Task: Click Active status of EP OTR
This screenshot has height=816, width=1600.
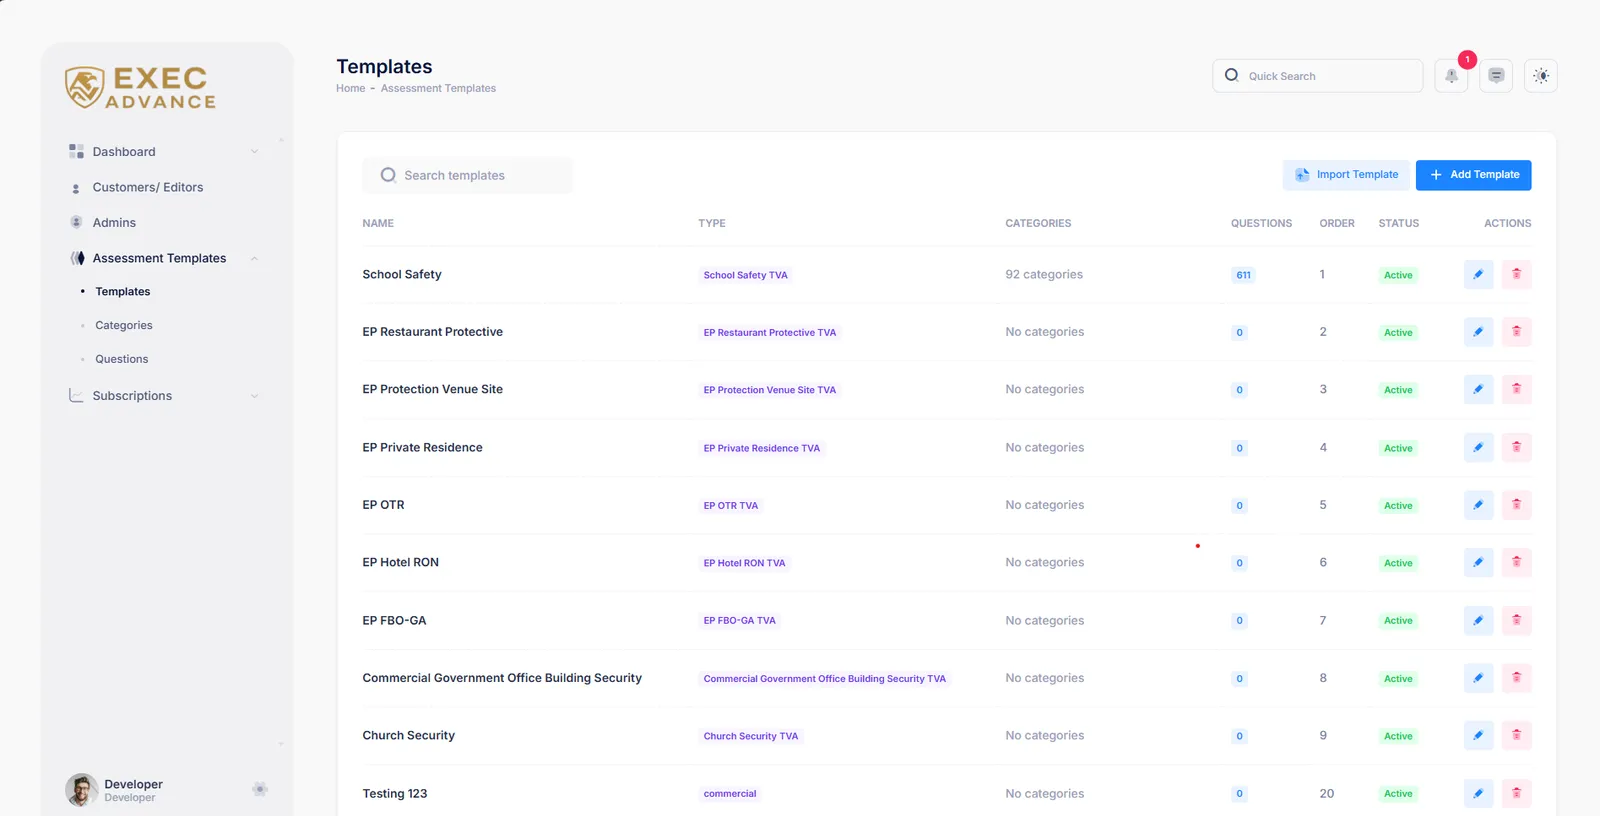Action: tap(1398, 506)
